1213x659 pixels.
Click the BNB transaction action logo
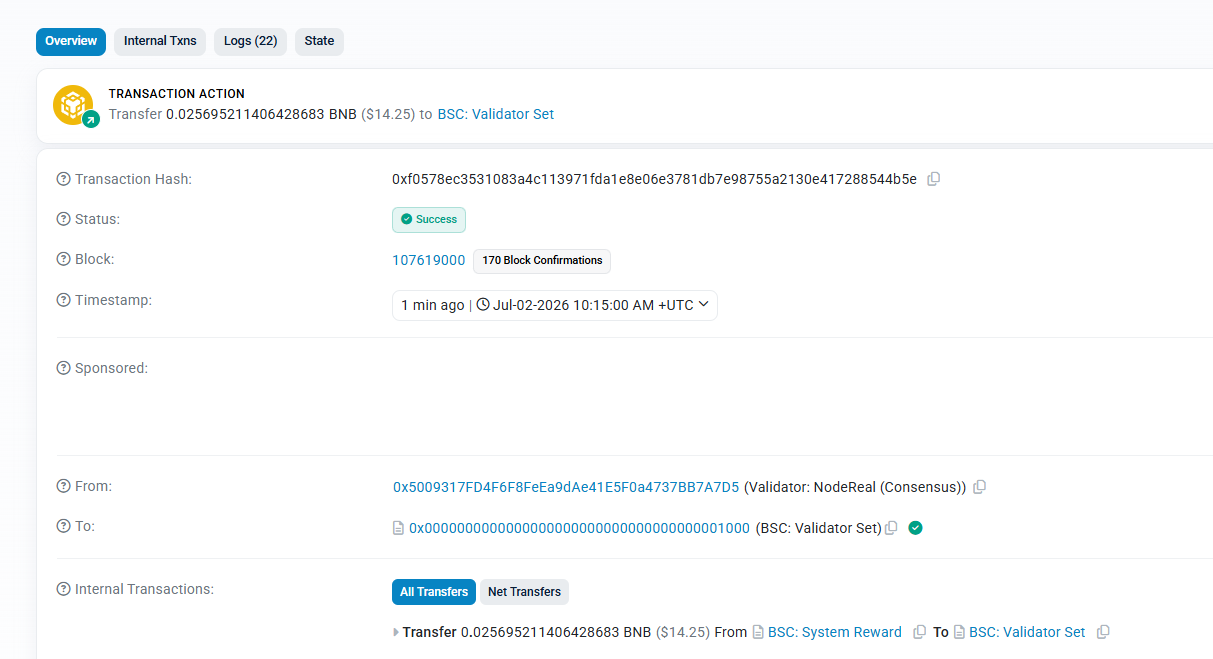pos(74,105)
